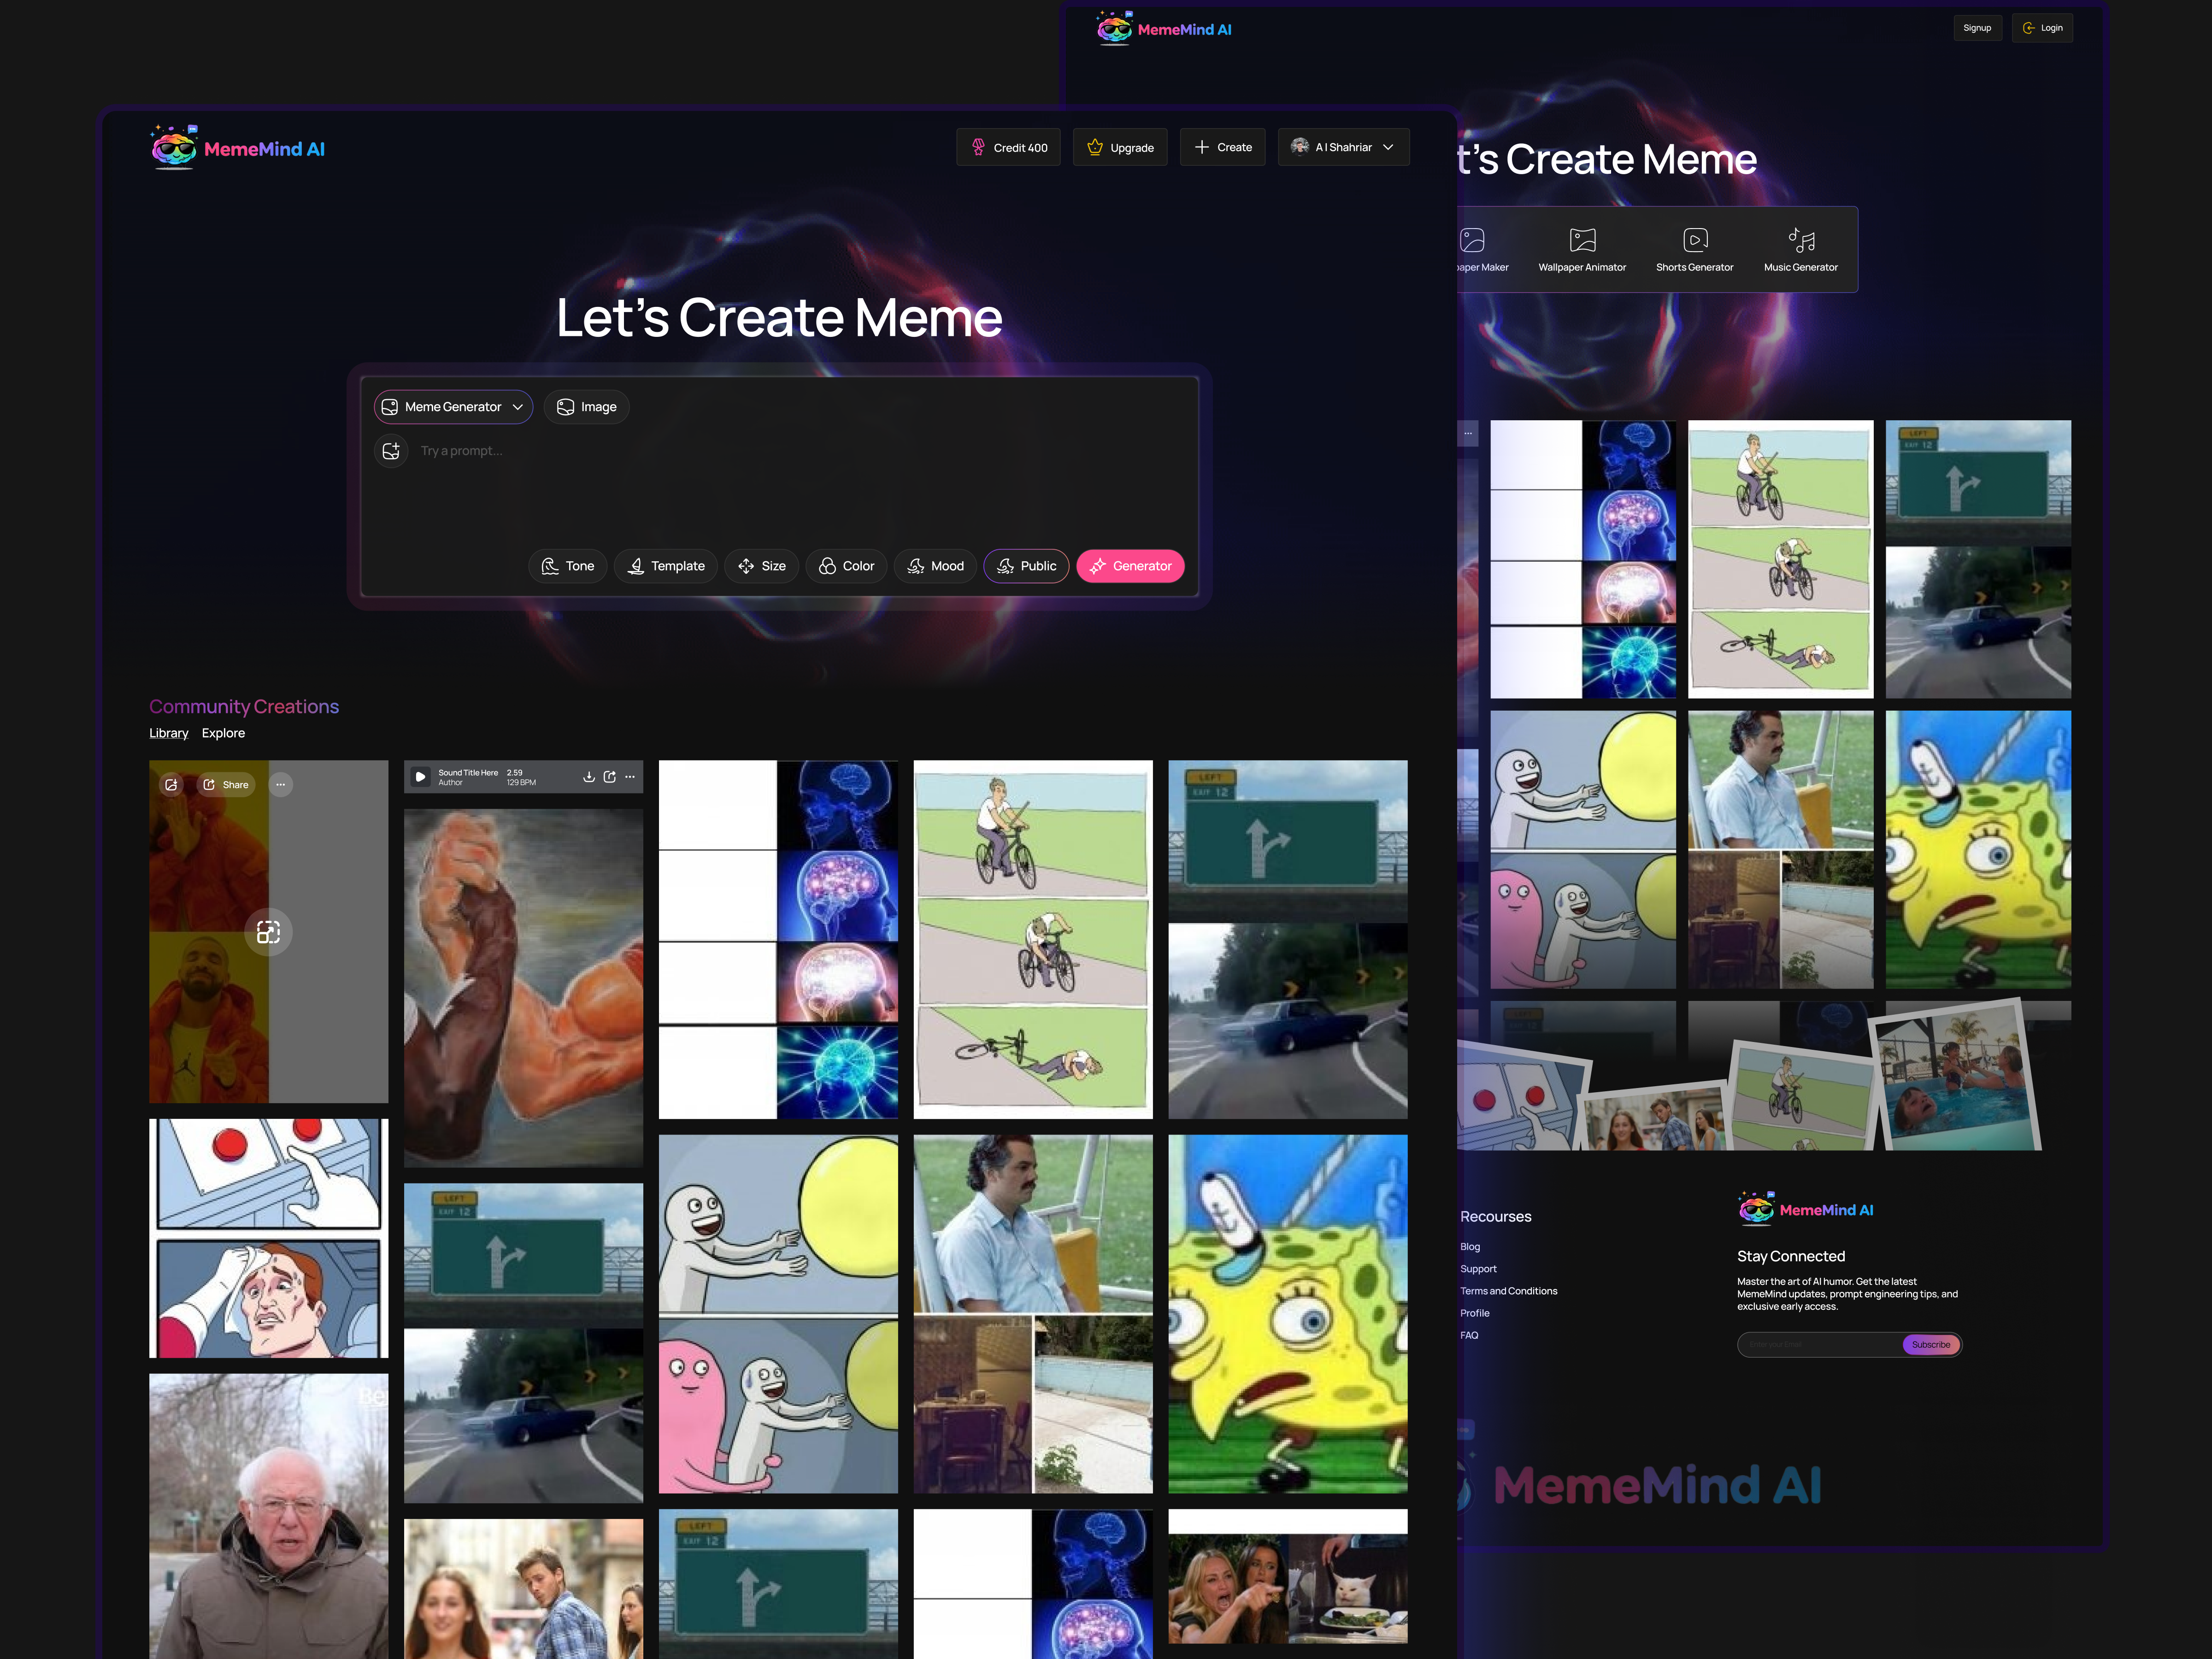Open the Color options
The width and height of the screenshot is (2212, 1659).
pos(846,566)
